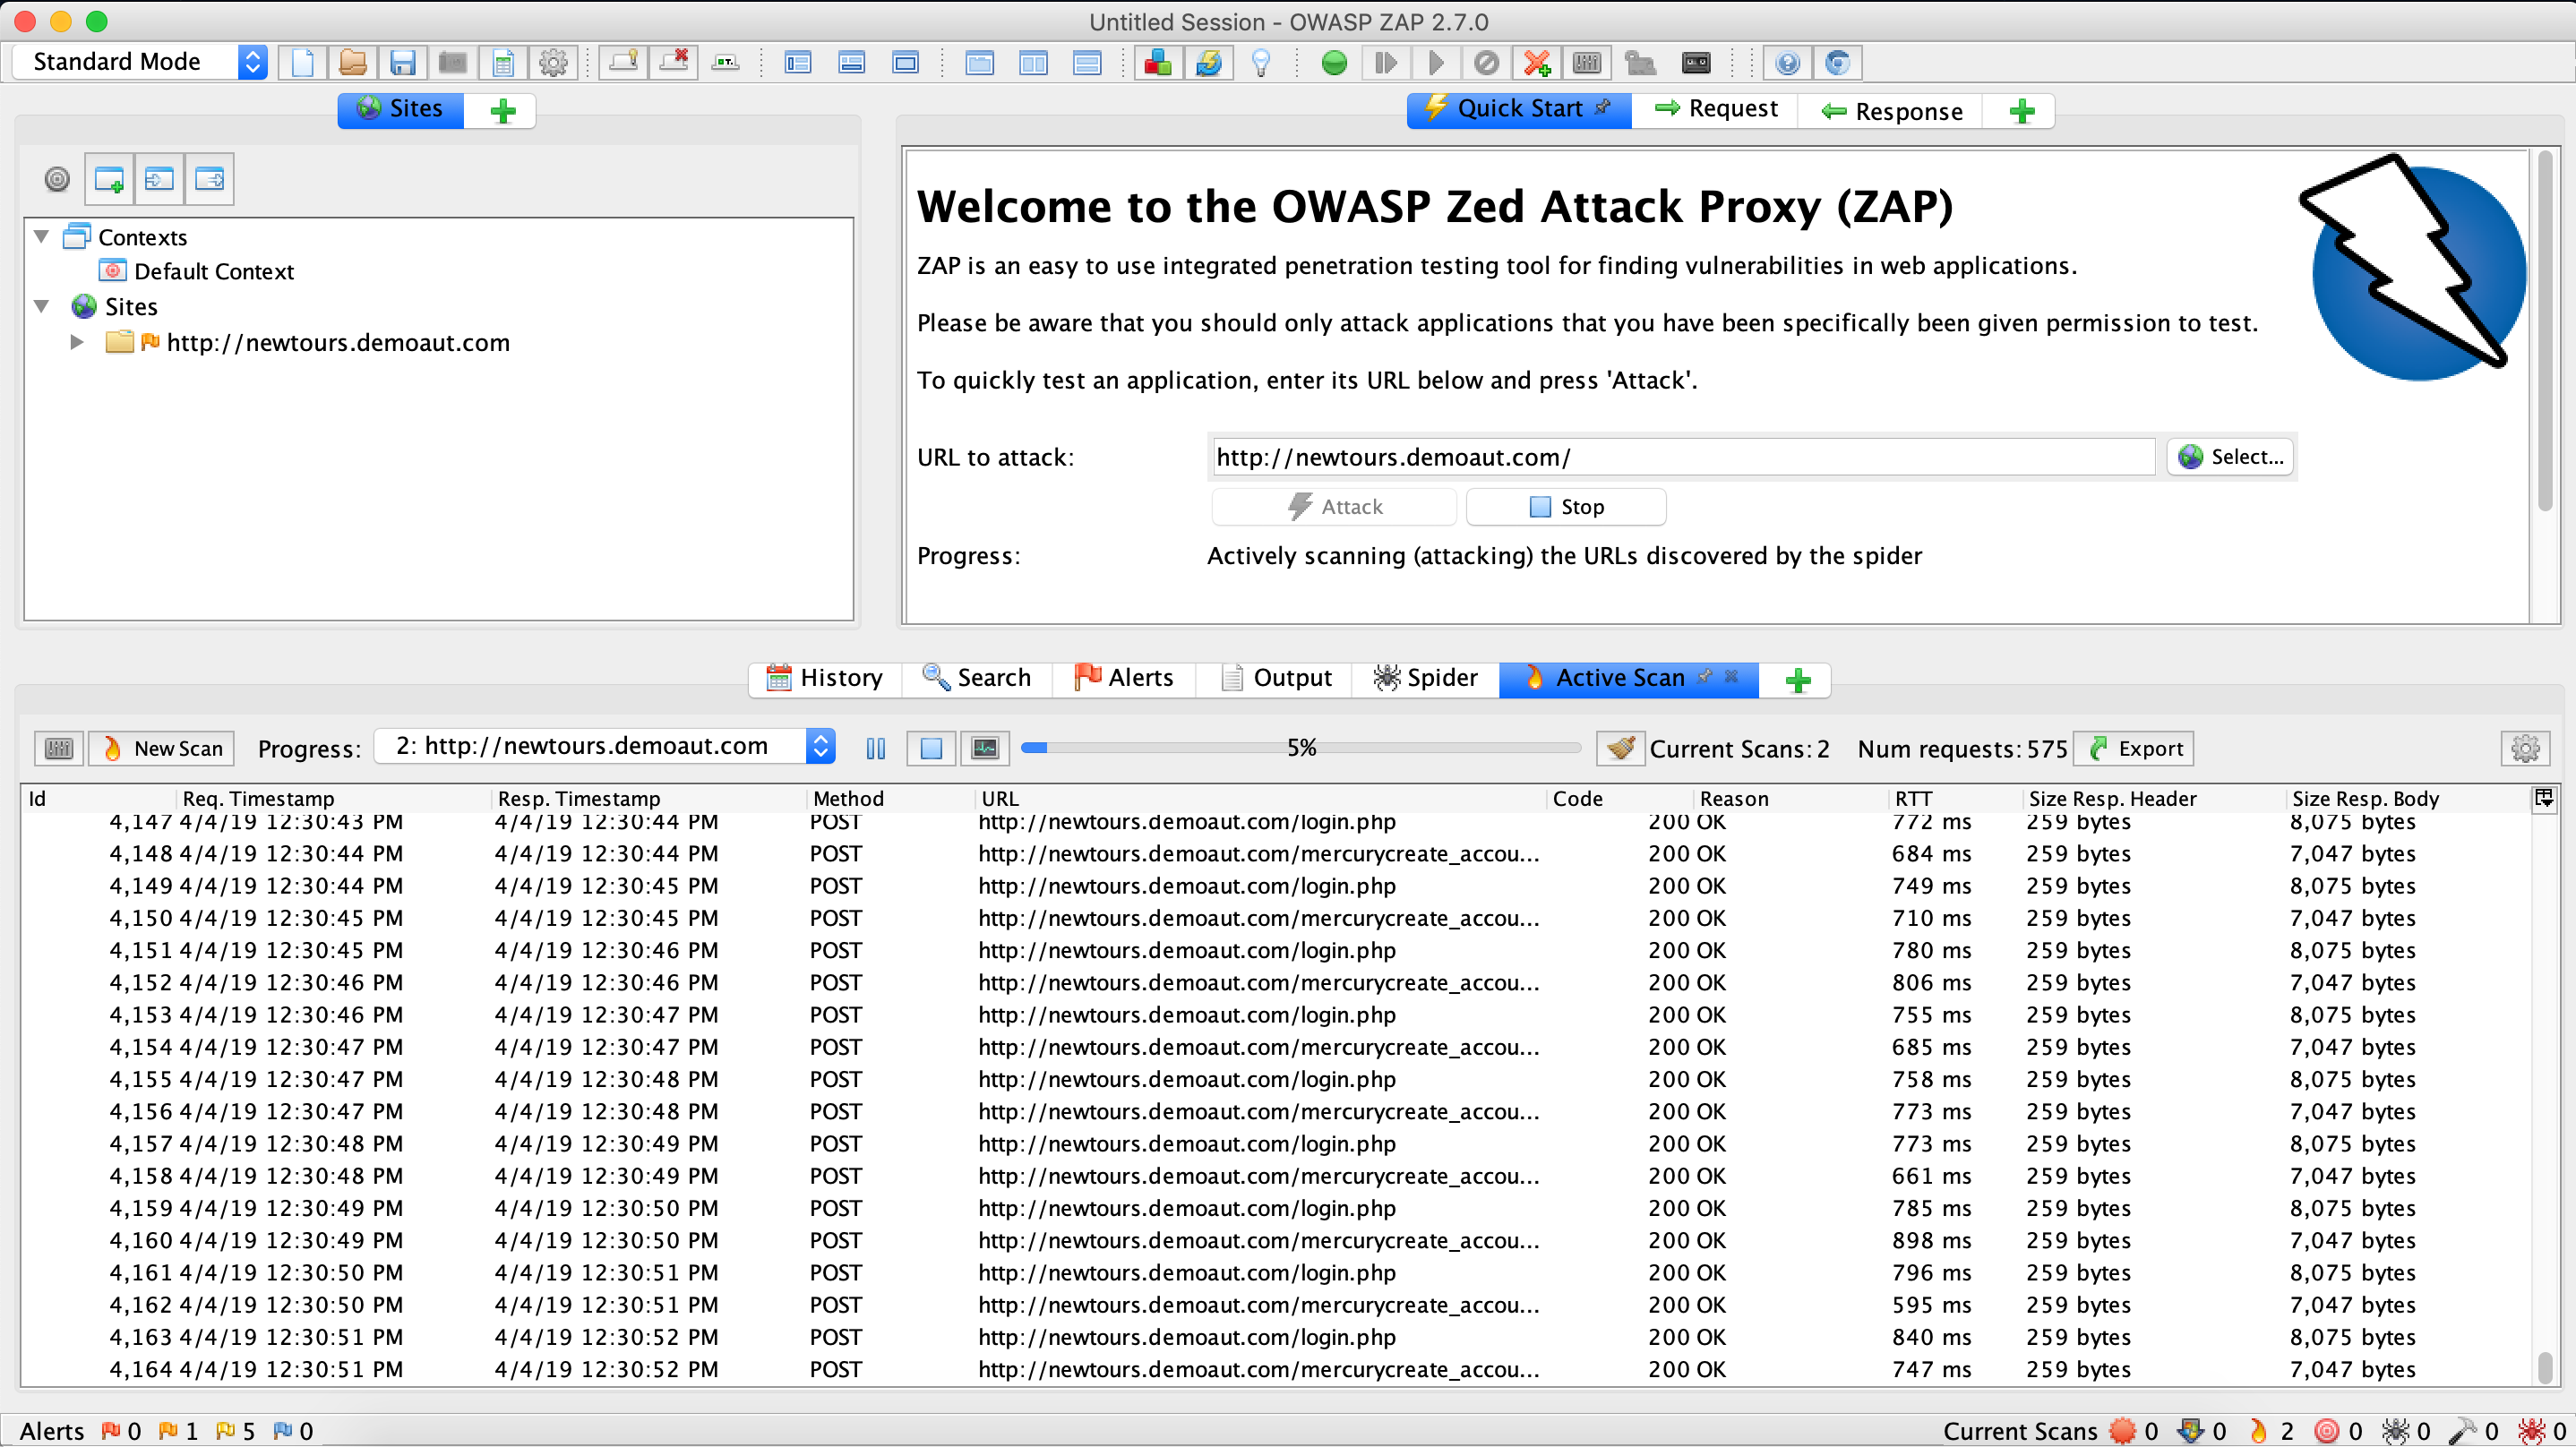
Task: Open the Save session icon
Action: coord(403,62)
